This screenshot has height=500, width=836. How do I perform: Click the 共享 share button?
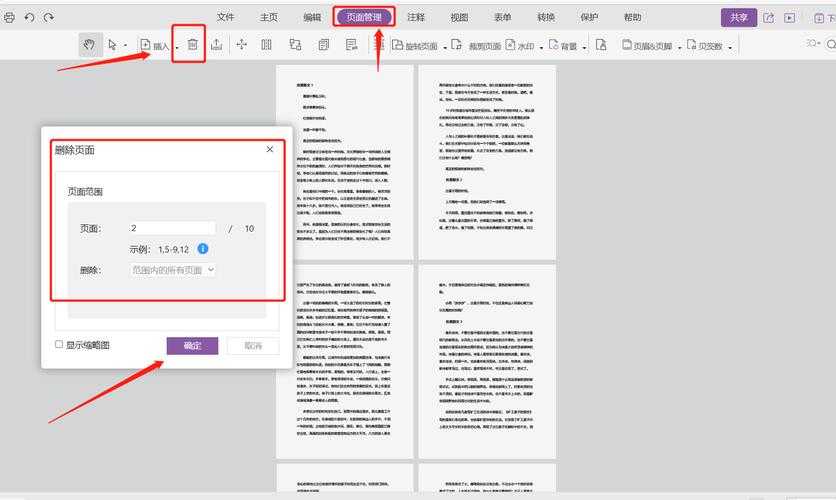point(738,17)
